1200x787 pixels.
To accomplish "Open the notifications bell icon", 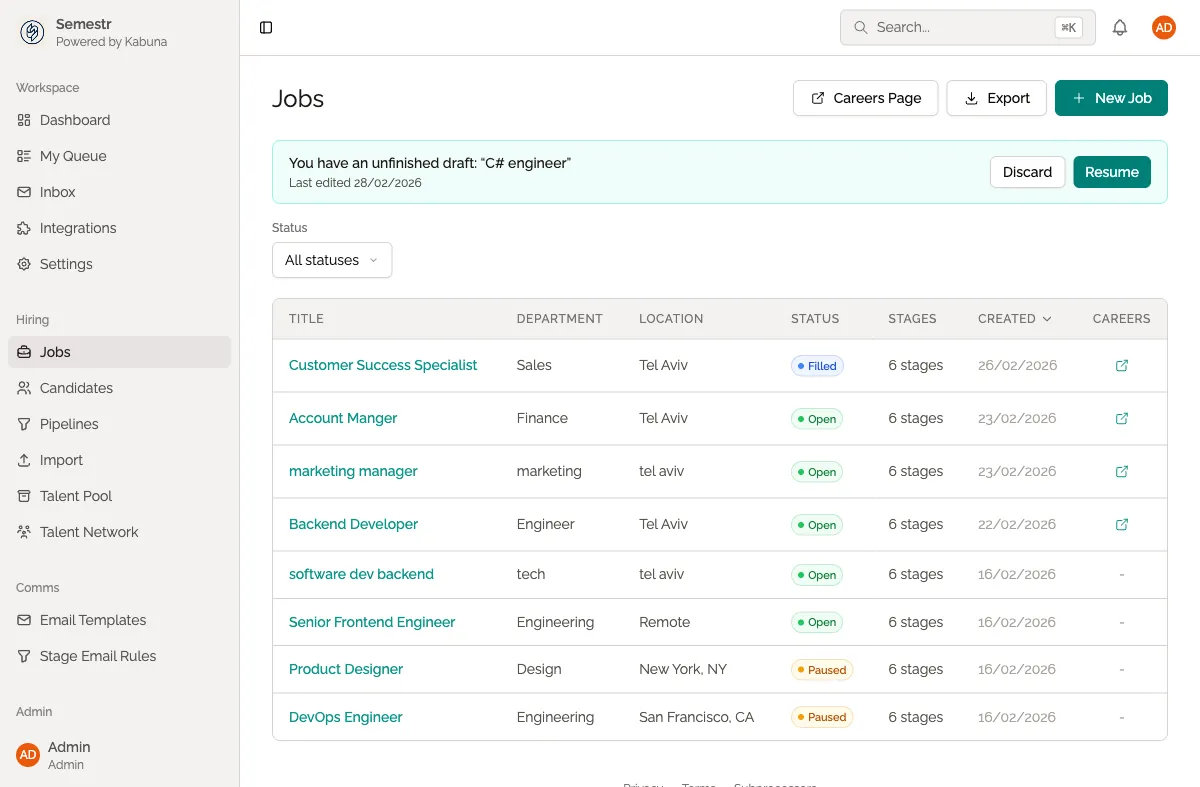I will [x=1120, y=27].
